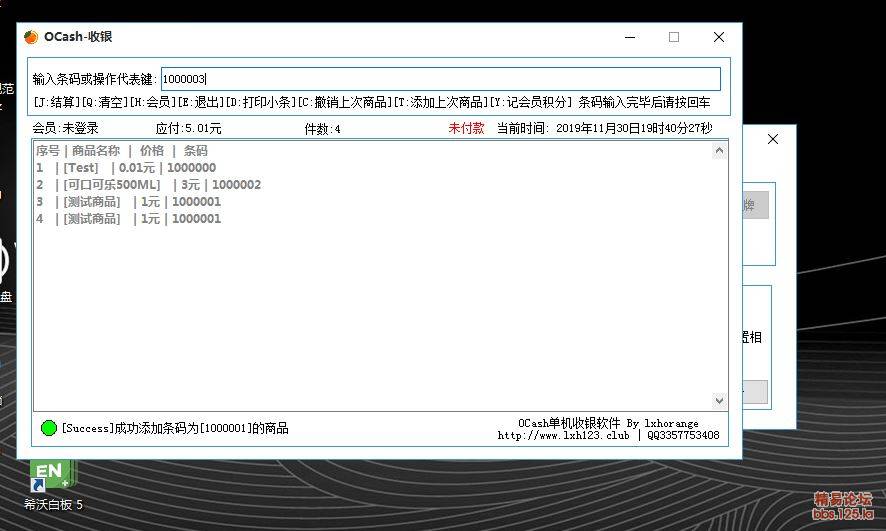Select row 3 [测试商品] 1000001 item

[128, 202]
